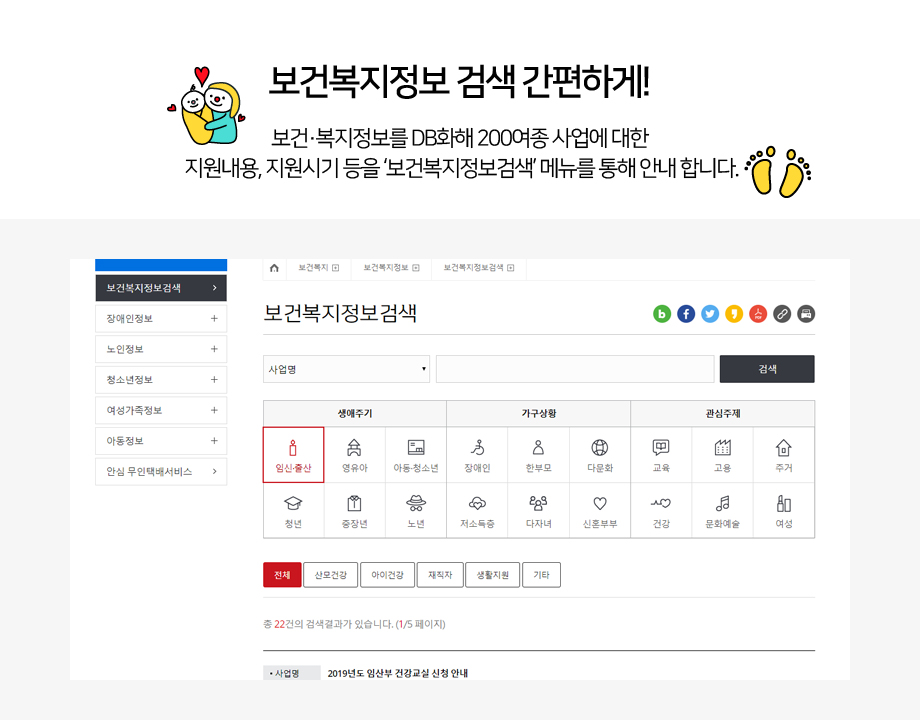
Task: Click the KakaoStory yellow share icon
Action: [734, 314]
